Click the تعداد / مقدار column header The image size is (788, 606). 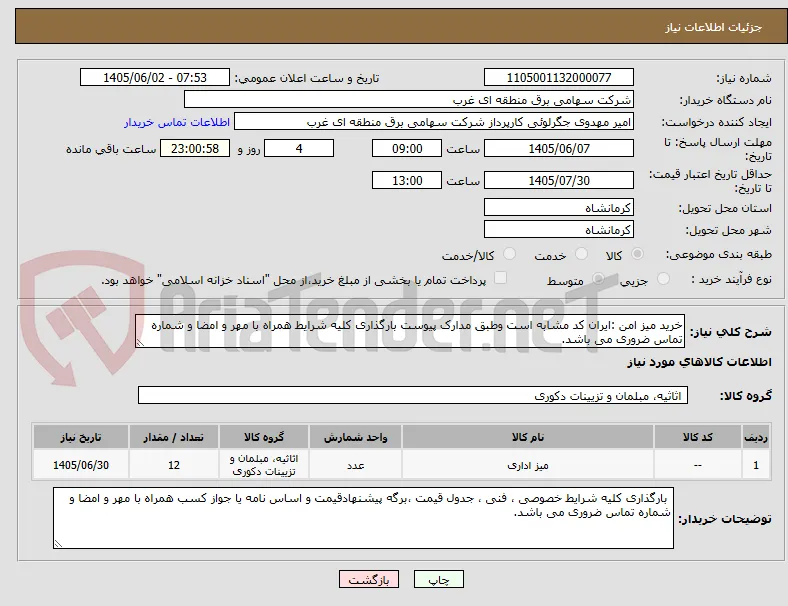click(x=173, y=437)
